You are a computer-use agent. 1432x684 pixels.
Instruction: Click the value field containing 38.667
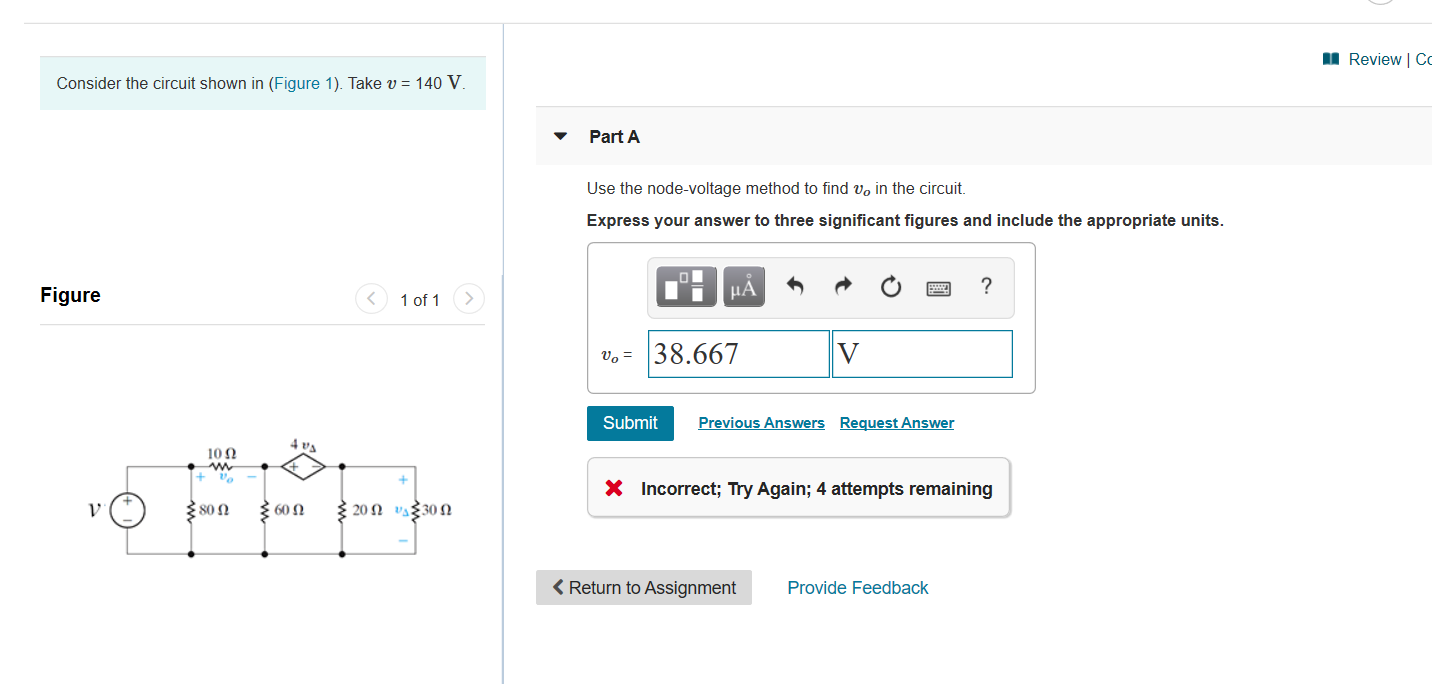pyautogui.click(x=739, y=354)
